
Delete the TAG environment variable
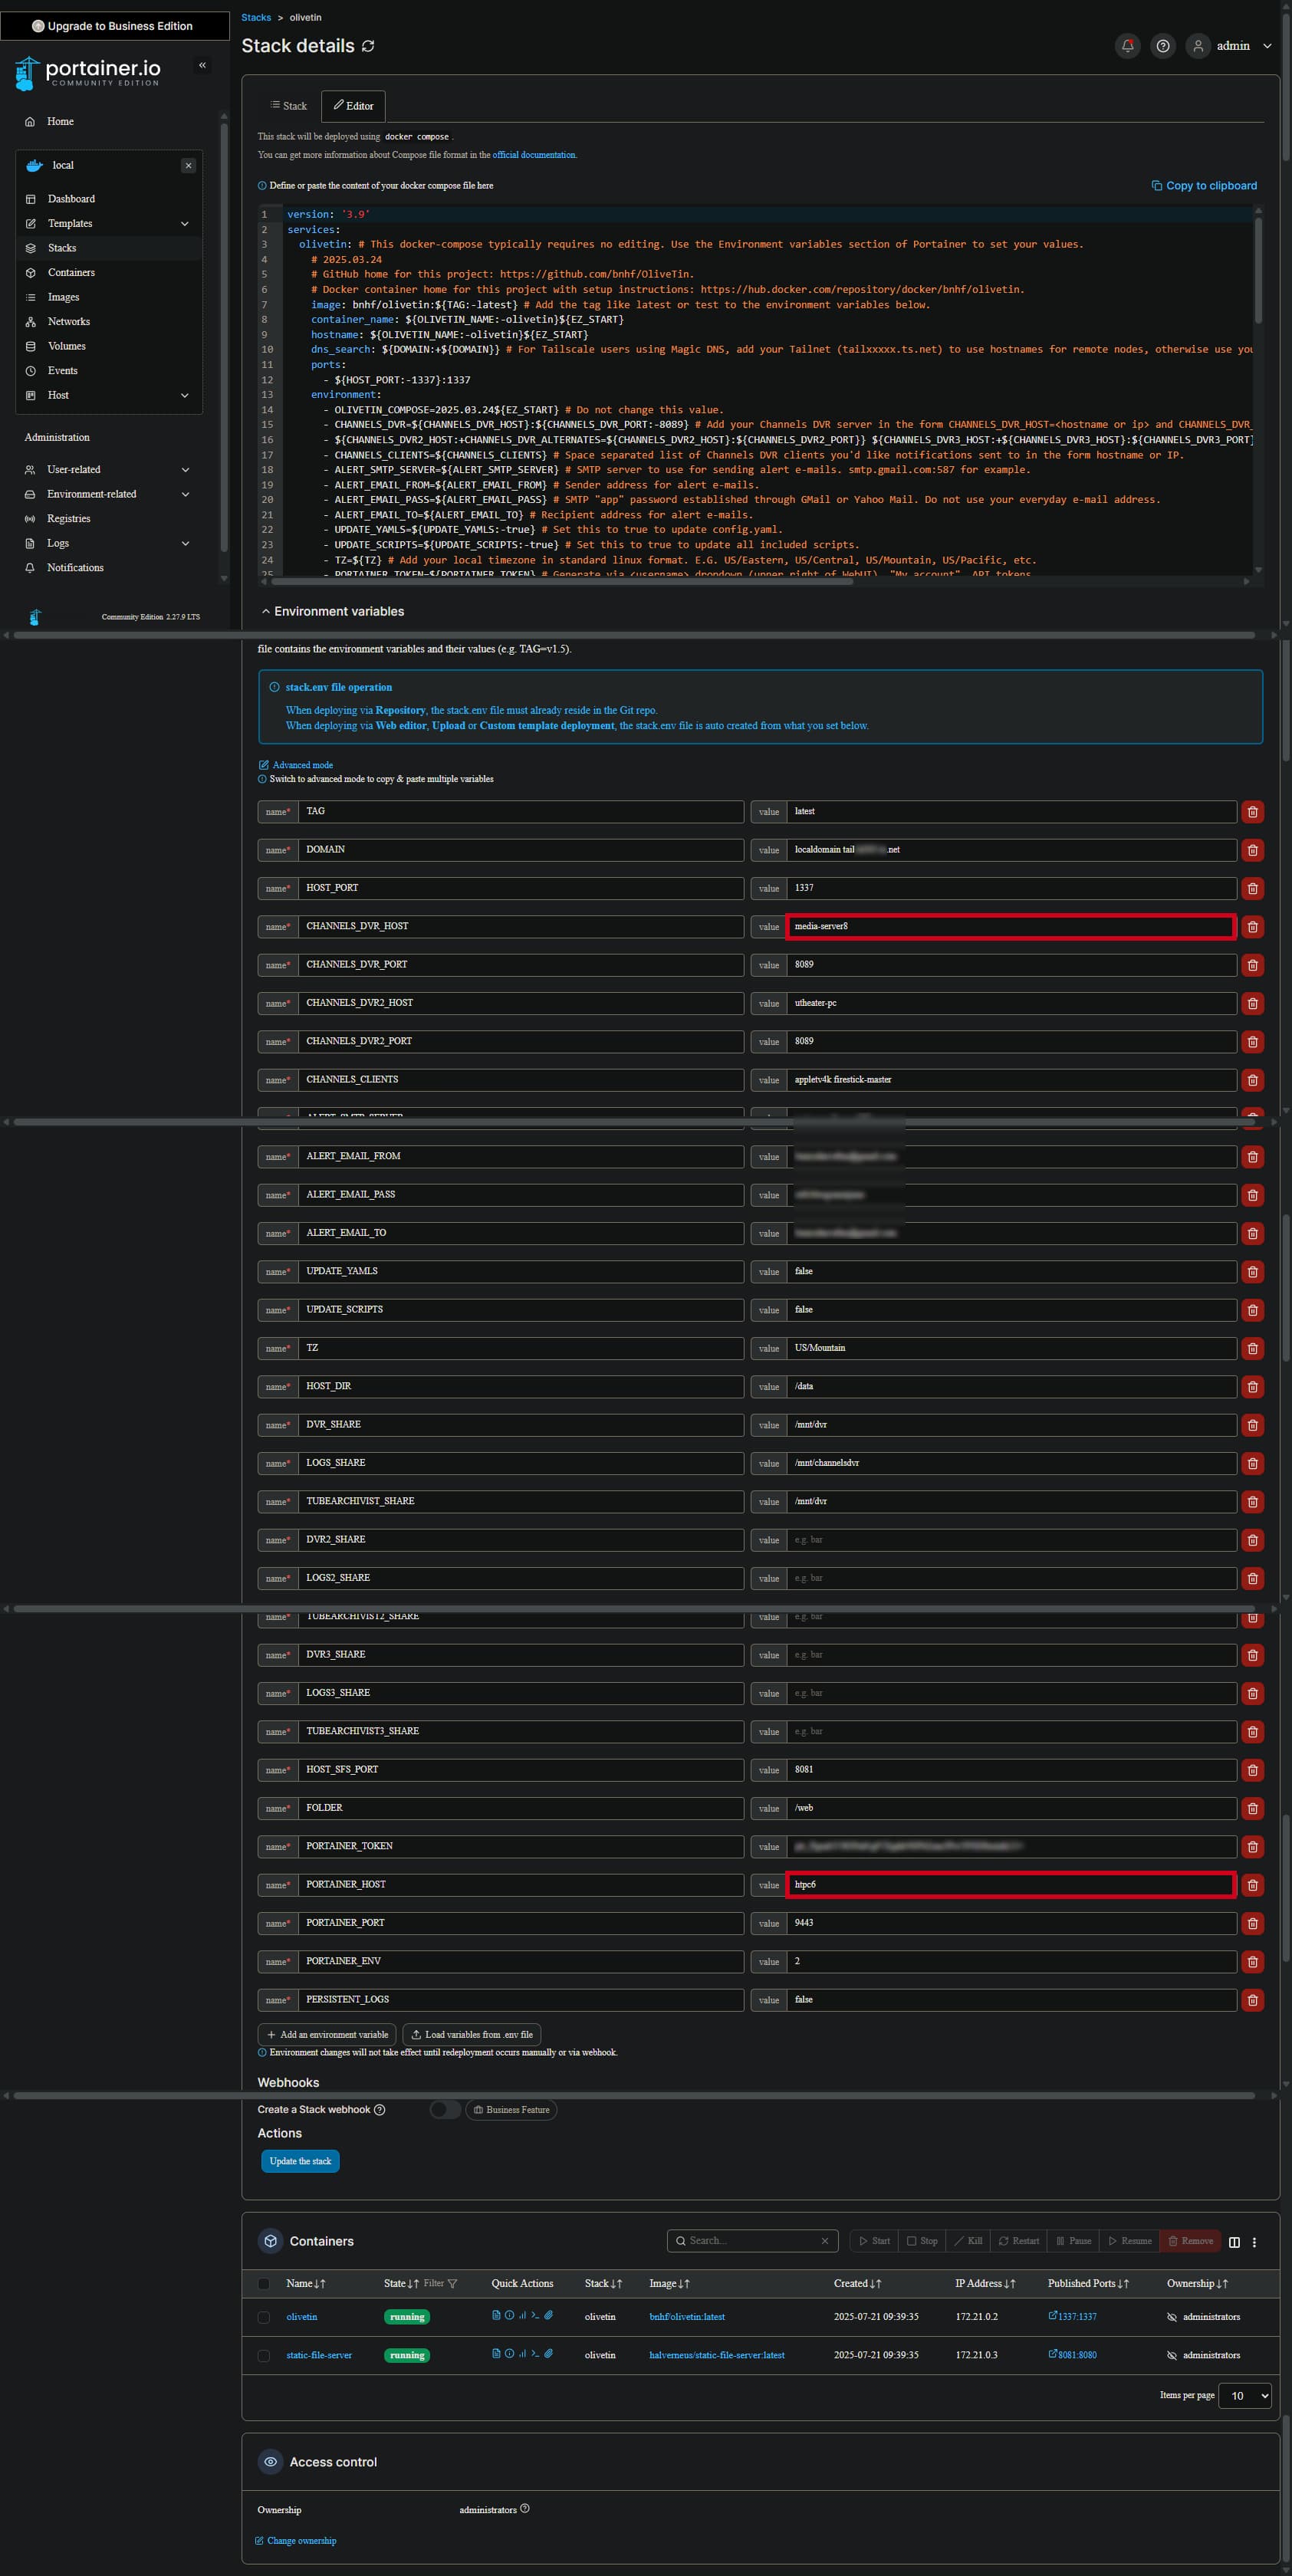(x=1252, y=812)
